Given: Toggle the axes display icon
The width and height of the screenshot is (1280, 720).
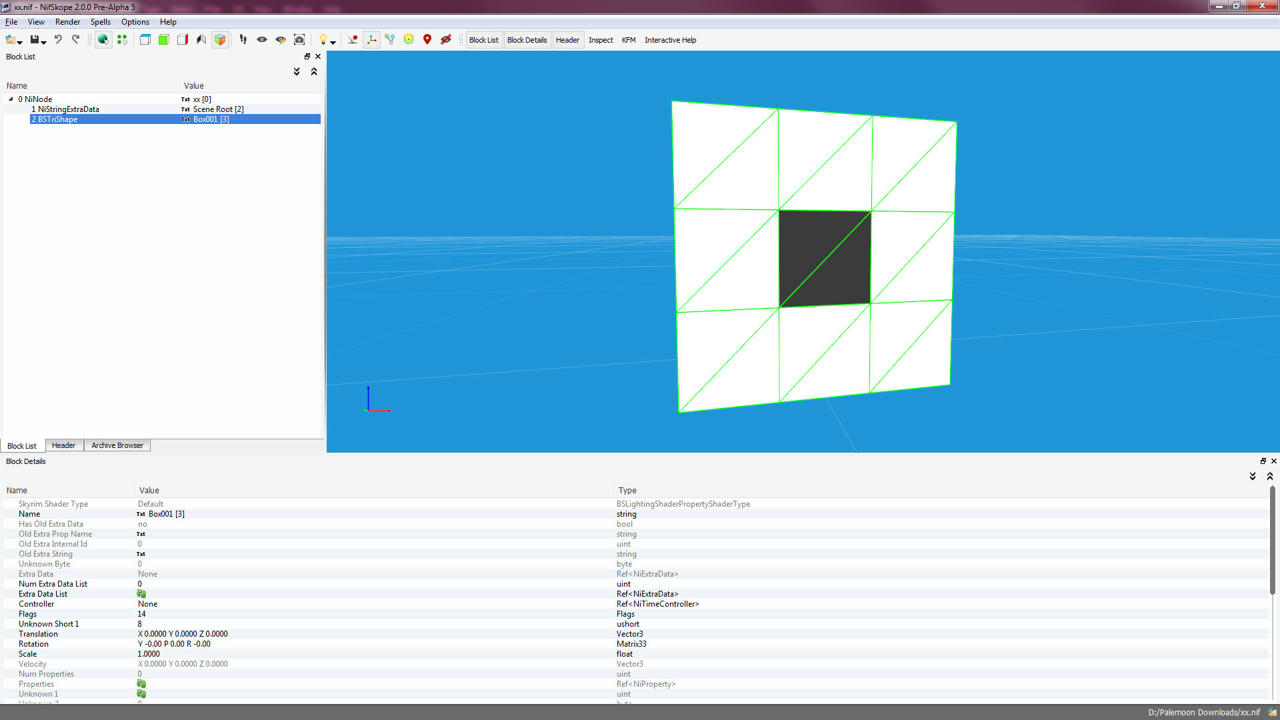Looking at the screenshot, I should click(x=371, y=40).
